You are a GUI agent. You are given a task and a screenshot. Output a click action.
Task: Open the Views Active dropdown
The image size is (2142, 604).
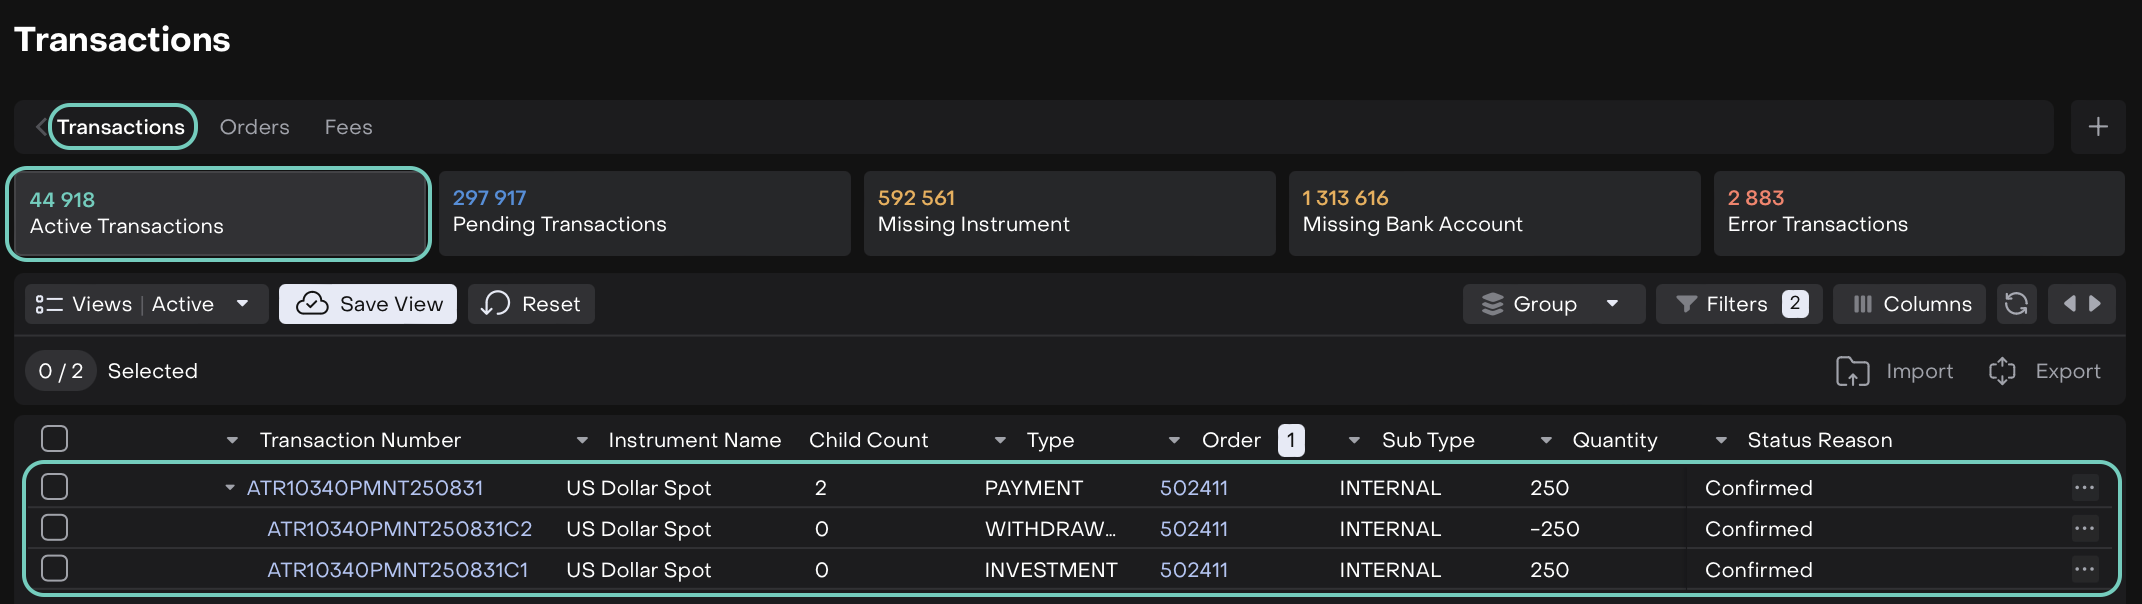(x=146, y=304)
